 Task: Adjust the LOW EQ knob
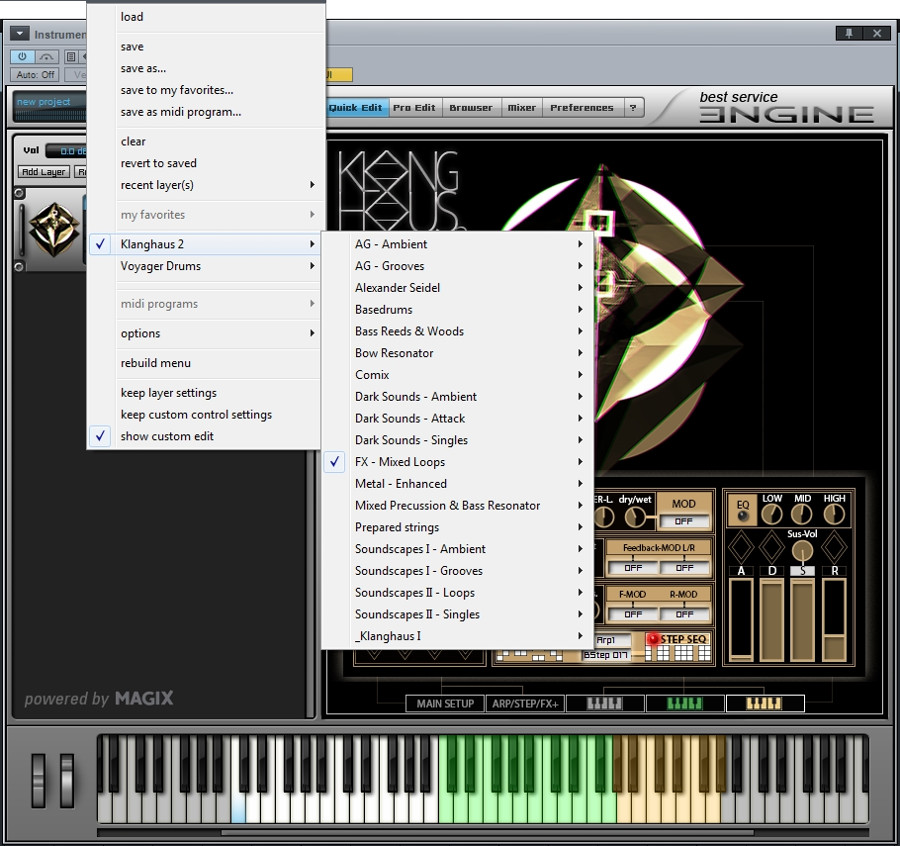(x=772, y=514)
